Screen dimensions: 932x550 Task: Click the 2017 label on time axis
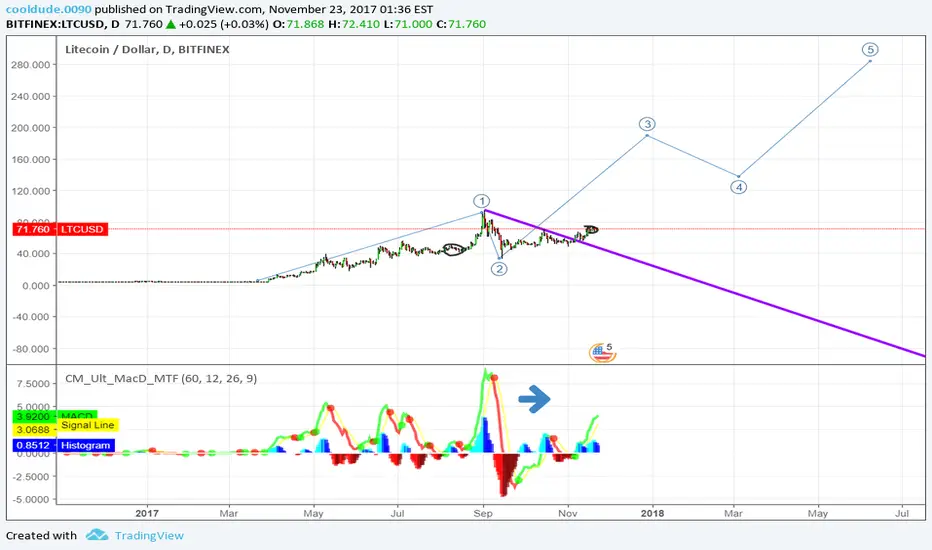(x=147, y=513)
